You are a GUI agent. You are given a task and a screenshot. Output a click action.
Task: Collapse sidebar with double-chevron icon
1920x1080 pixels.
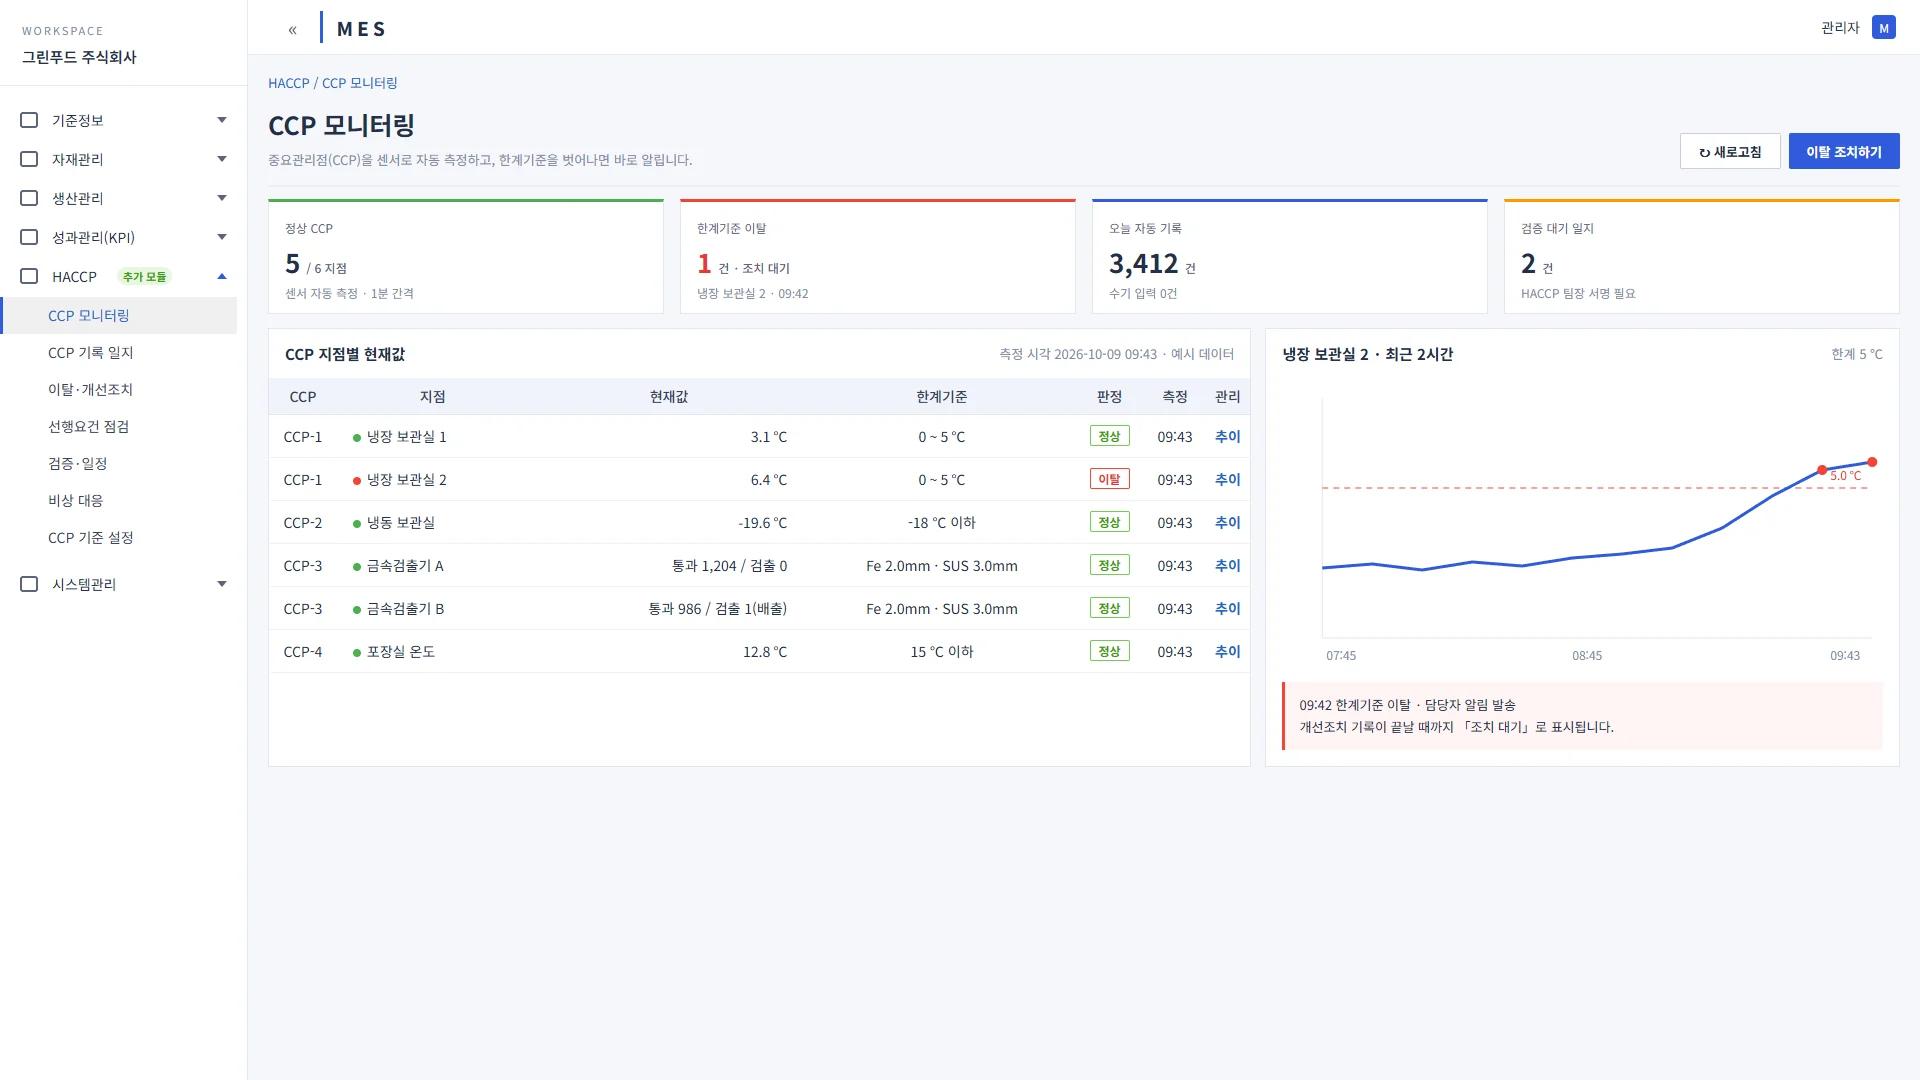click(292, 30)
